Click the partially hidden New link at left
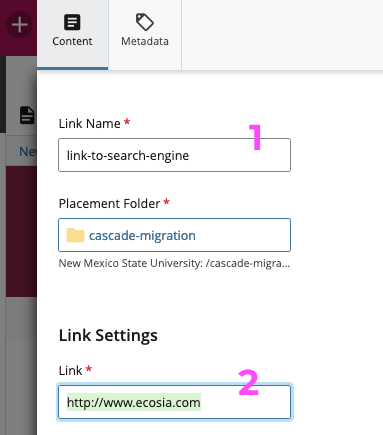Screen dimensions: 383x435 [28, 152]
